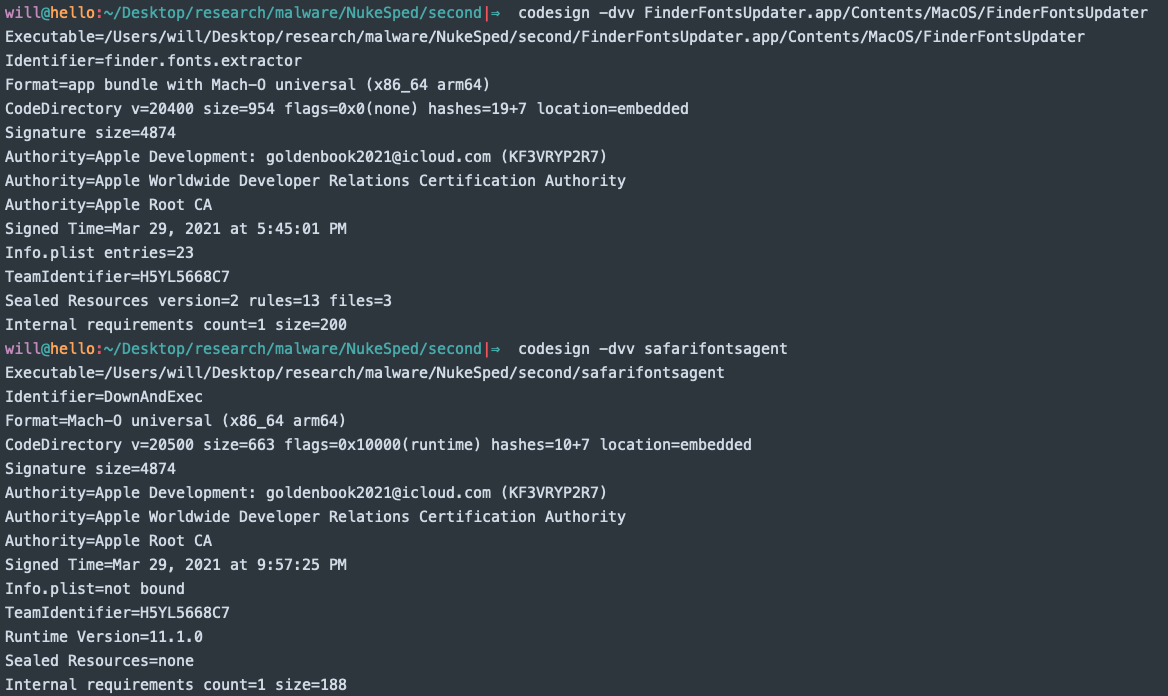This screenshot has width=1168, height=696.
Task: Click the Info.plist entries=23 line
Action: (x=99, y=253)
